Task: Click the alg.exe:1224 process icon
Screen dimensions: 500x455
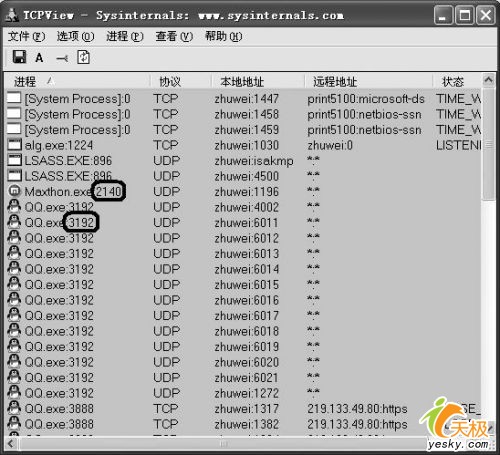Action: tap(14, 145)
